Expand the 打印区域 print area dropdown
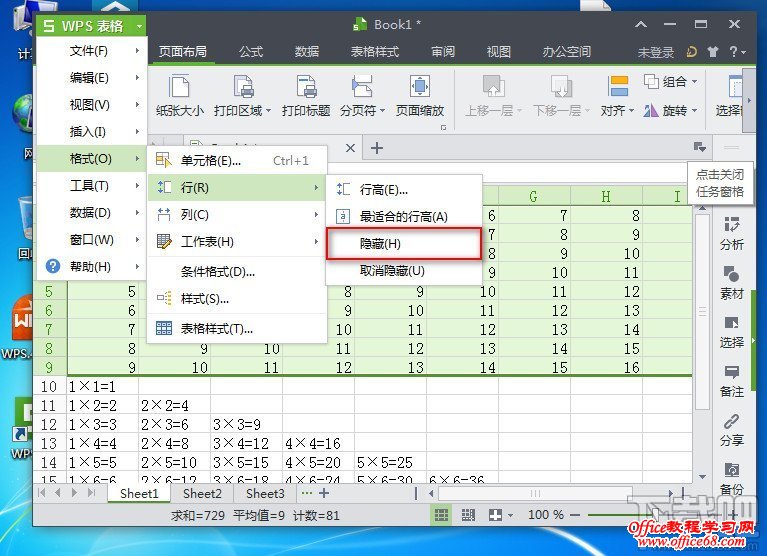This screenshot has width=767, height=556. [268, 111]
